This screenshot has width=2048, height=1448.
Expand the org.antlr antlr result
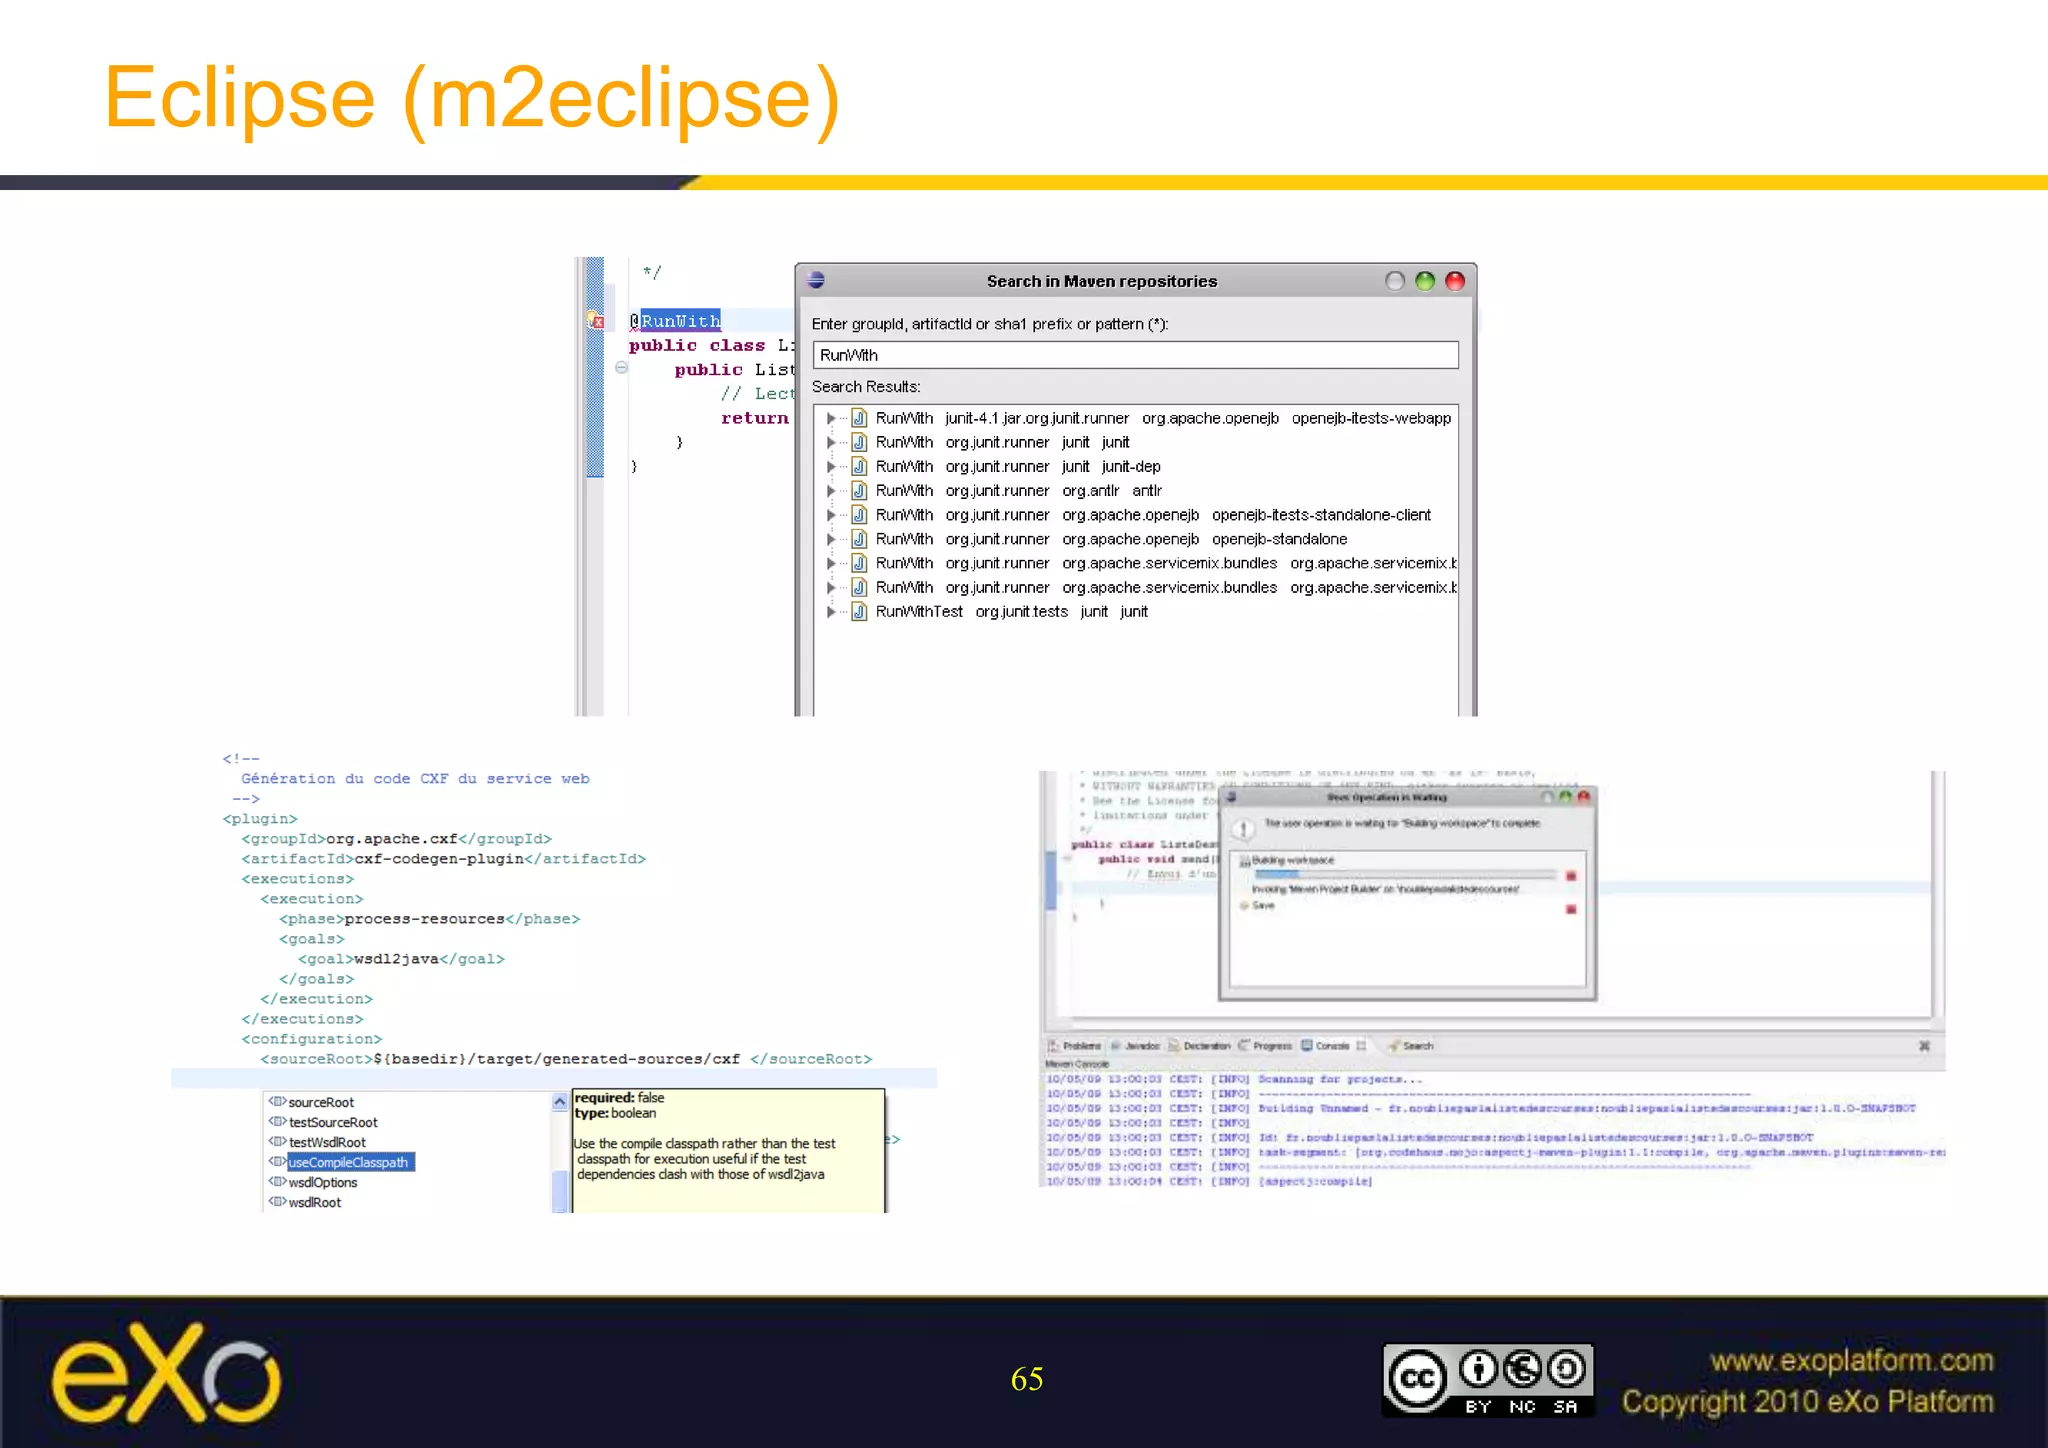click(x=830, y=490)
